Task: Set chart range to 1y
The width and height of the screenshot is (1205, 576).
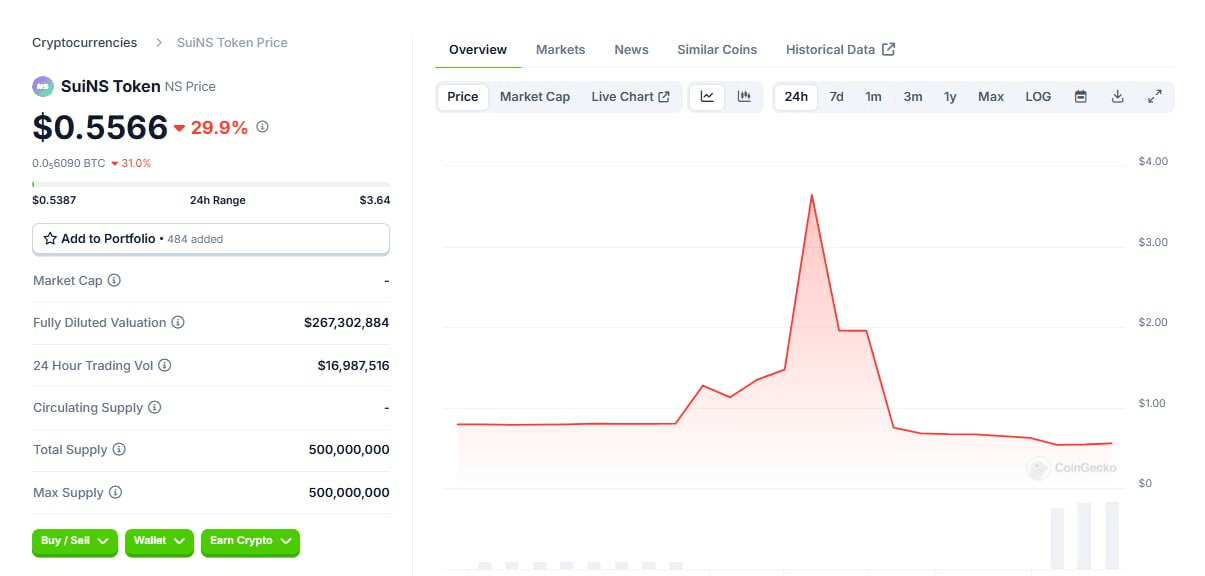Action: (x=950, y=97)
